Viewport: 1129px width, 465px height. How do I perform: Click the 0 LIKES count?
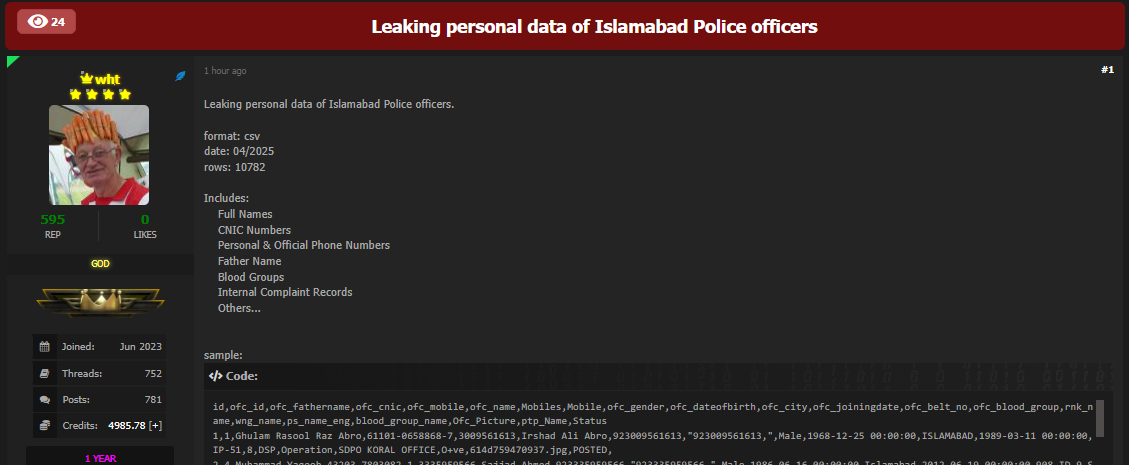[145, 220]
